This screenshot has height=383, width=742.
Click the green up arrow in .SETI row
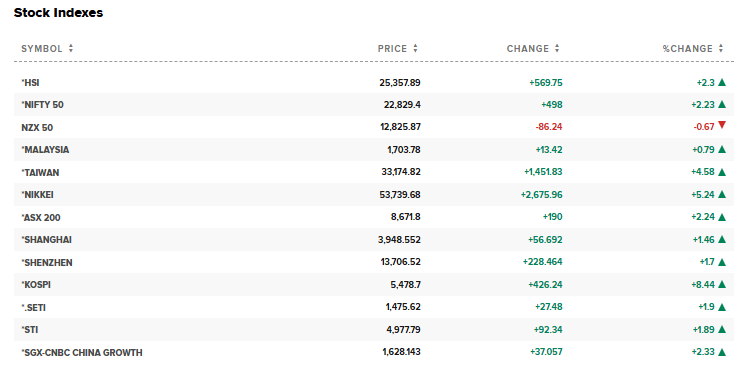[x=722, y=307]
